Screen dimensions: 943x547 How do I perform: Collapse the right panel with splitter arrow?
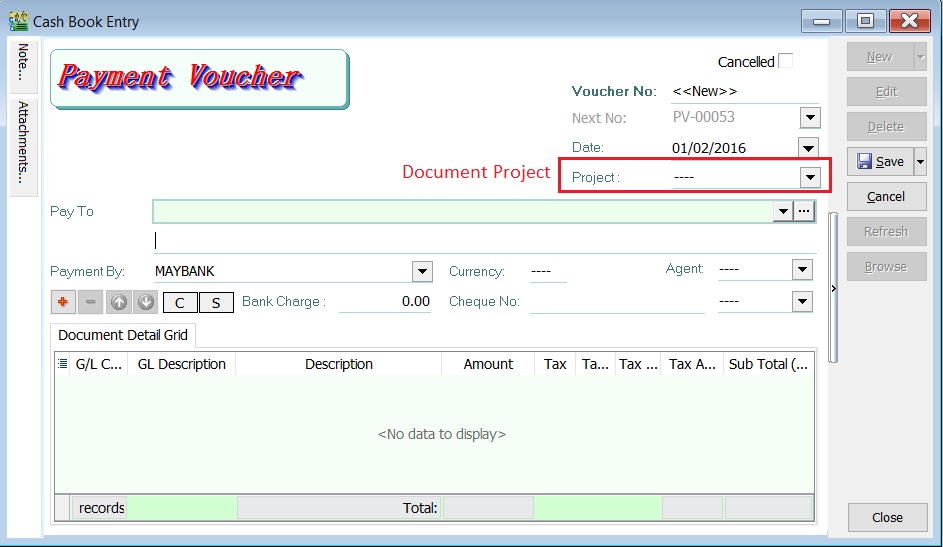833,288
